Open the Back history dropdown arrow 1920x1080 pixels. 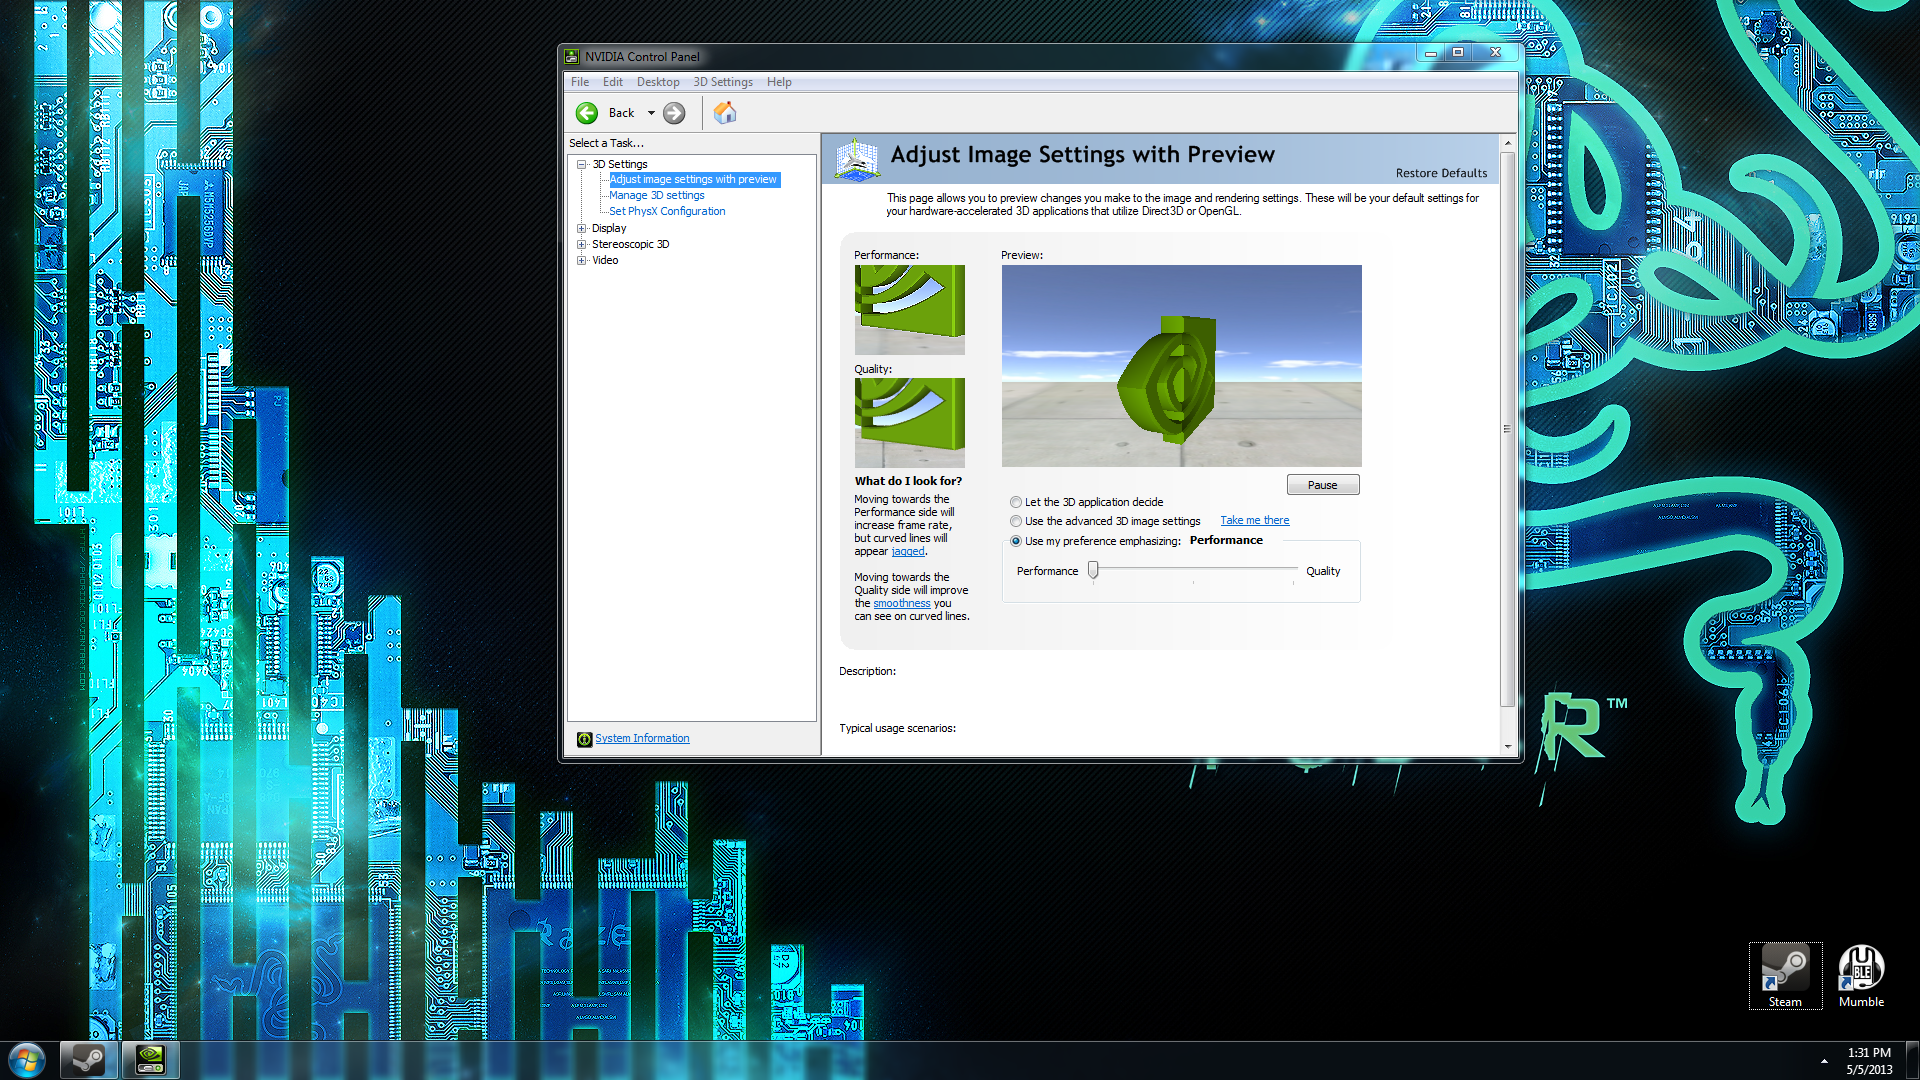pos(651,113)
